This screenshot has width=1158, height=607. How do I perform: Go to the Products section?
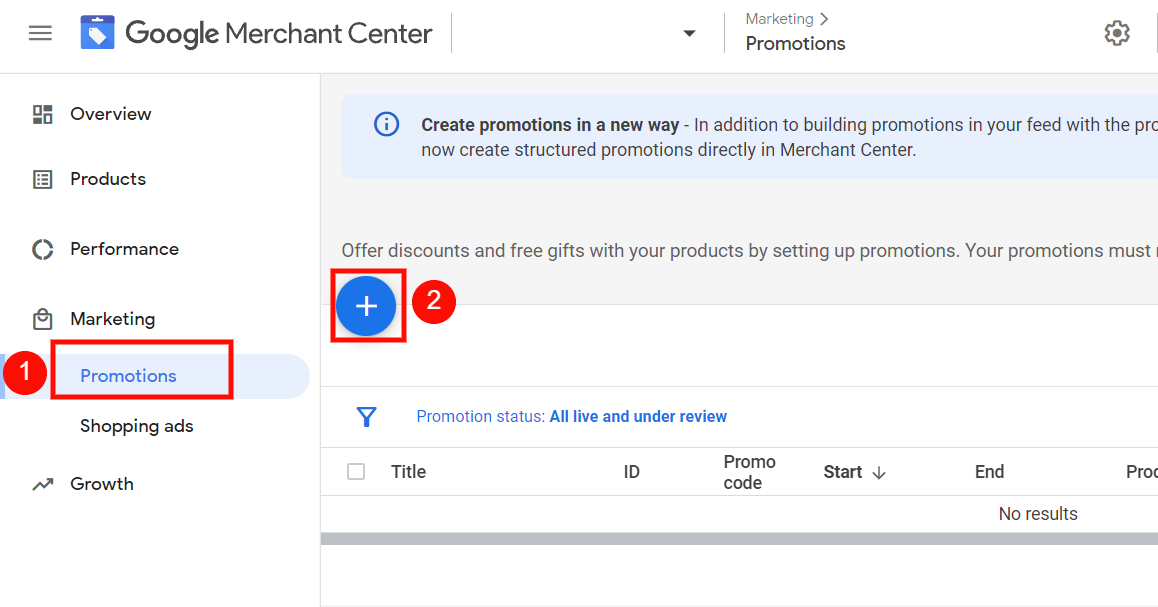click(x=108, y=179)
